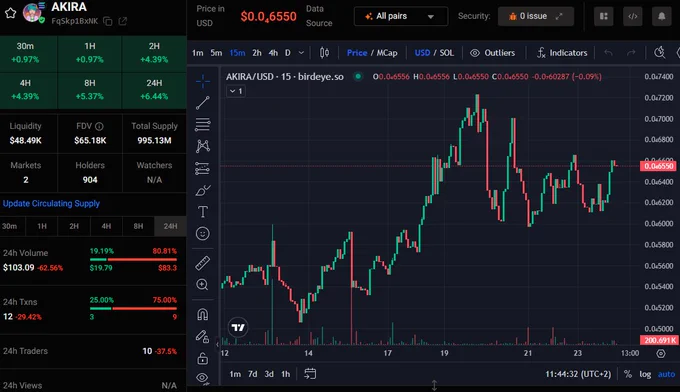
Task: Switch chart currency to USD
Action: pyautogui.click(x=422, y=53)
